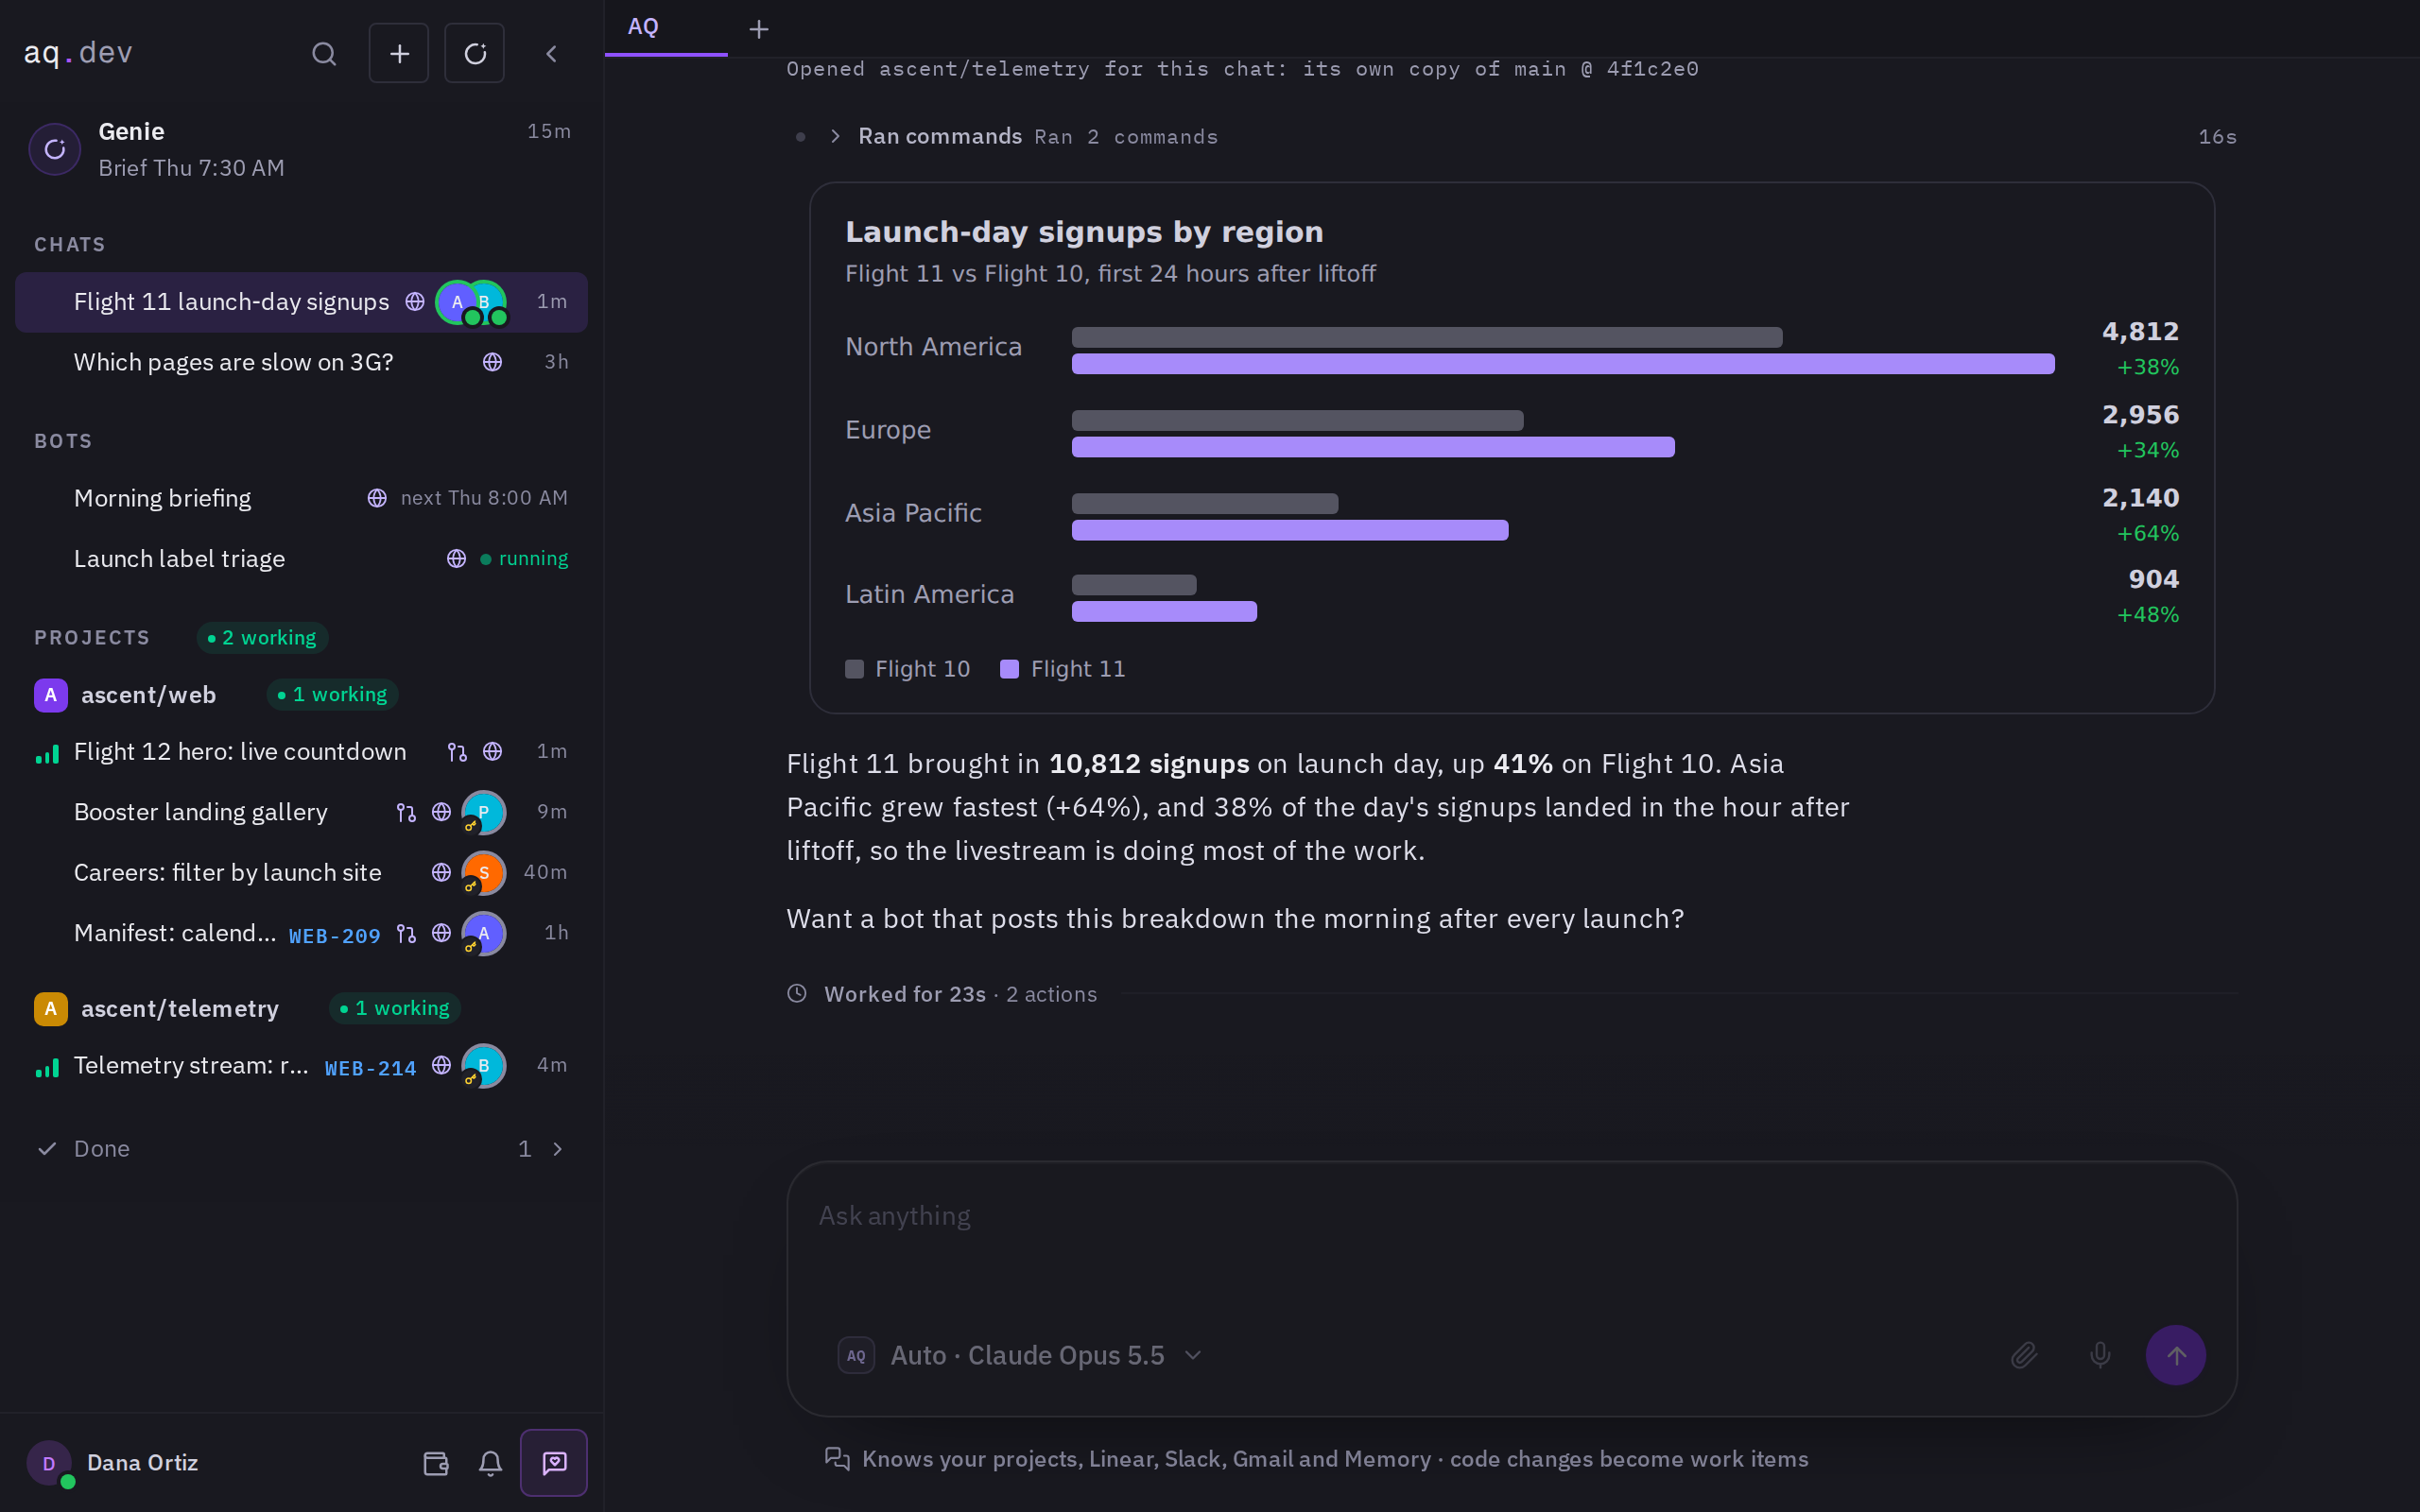Click the Flight 10 legend swatch
Screen dimensions: 2420x1512
[854, 670]
